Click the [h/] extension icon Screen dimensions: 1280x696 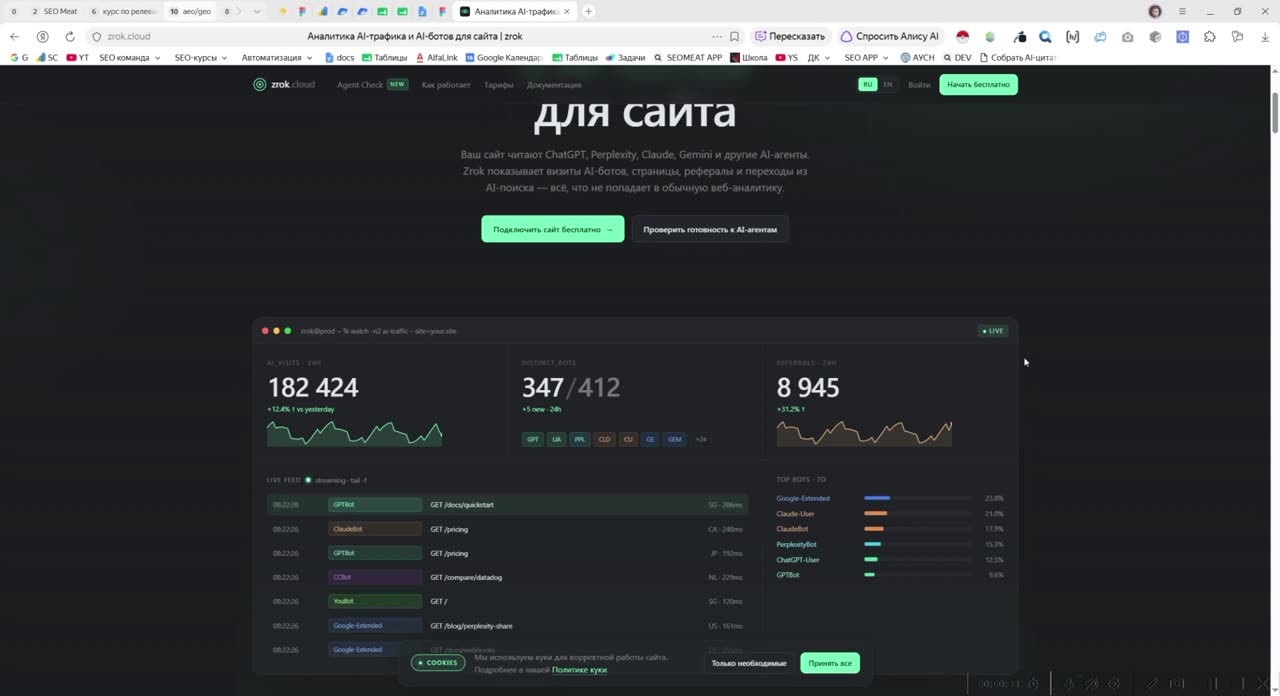1072,37
